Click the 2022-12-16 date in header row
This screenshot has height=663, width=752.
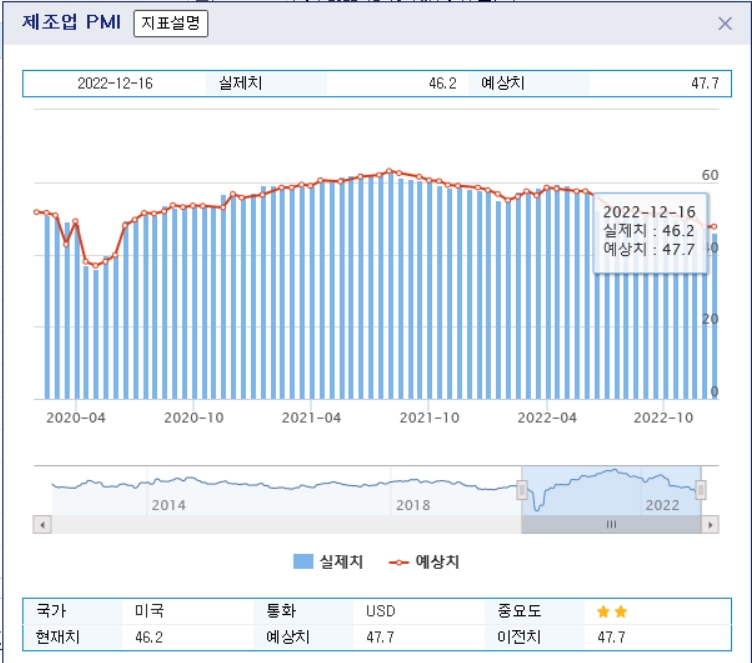(x=115, y=83)
